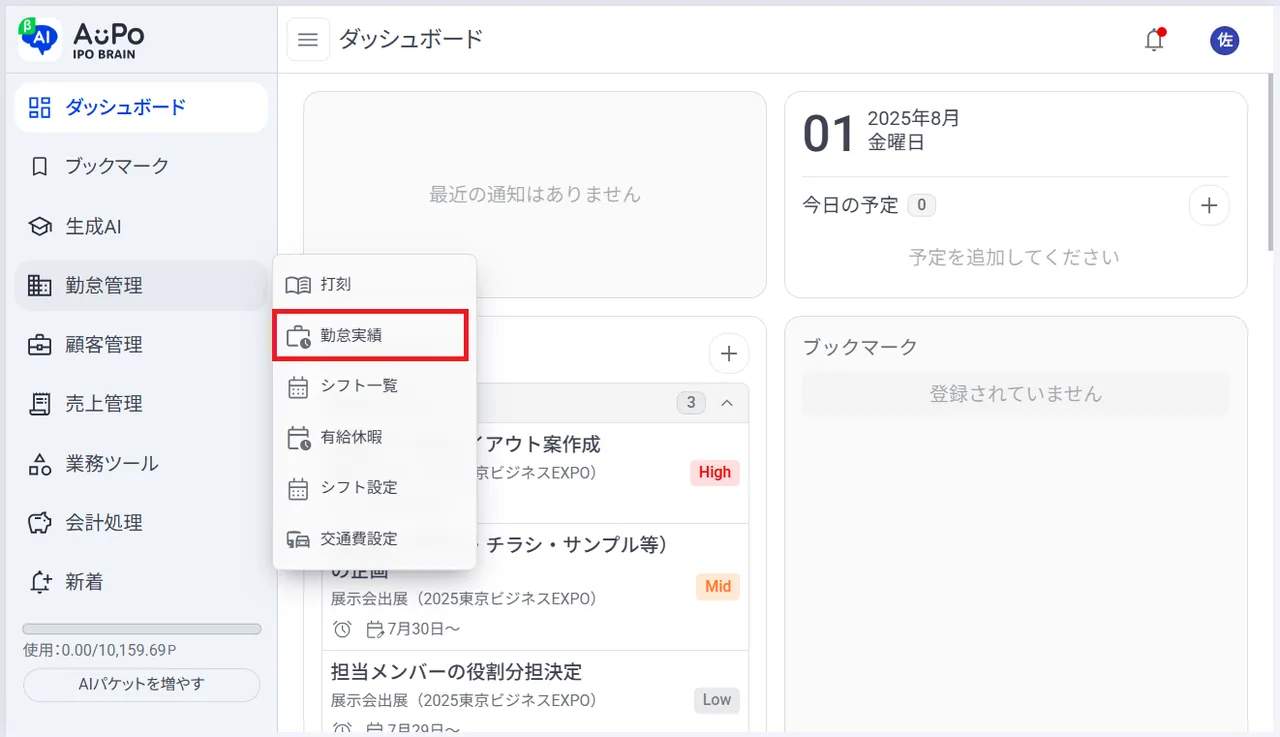The height and width of the screenshot is (737, 1280).
Task: Click the 業務ツール shapes icon
Action: pyautogui.click(x=39, y=464)
